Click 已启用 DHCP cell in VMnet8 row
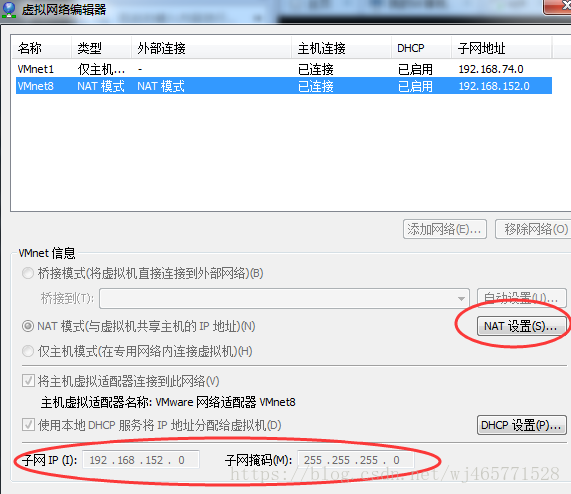 (415, 86)
